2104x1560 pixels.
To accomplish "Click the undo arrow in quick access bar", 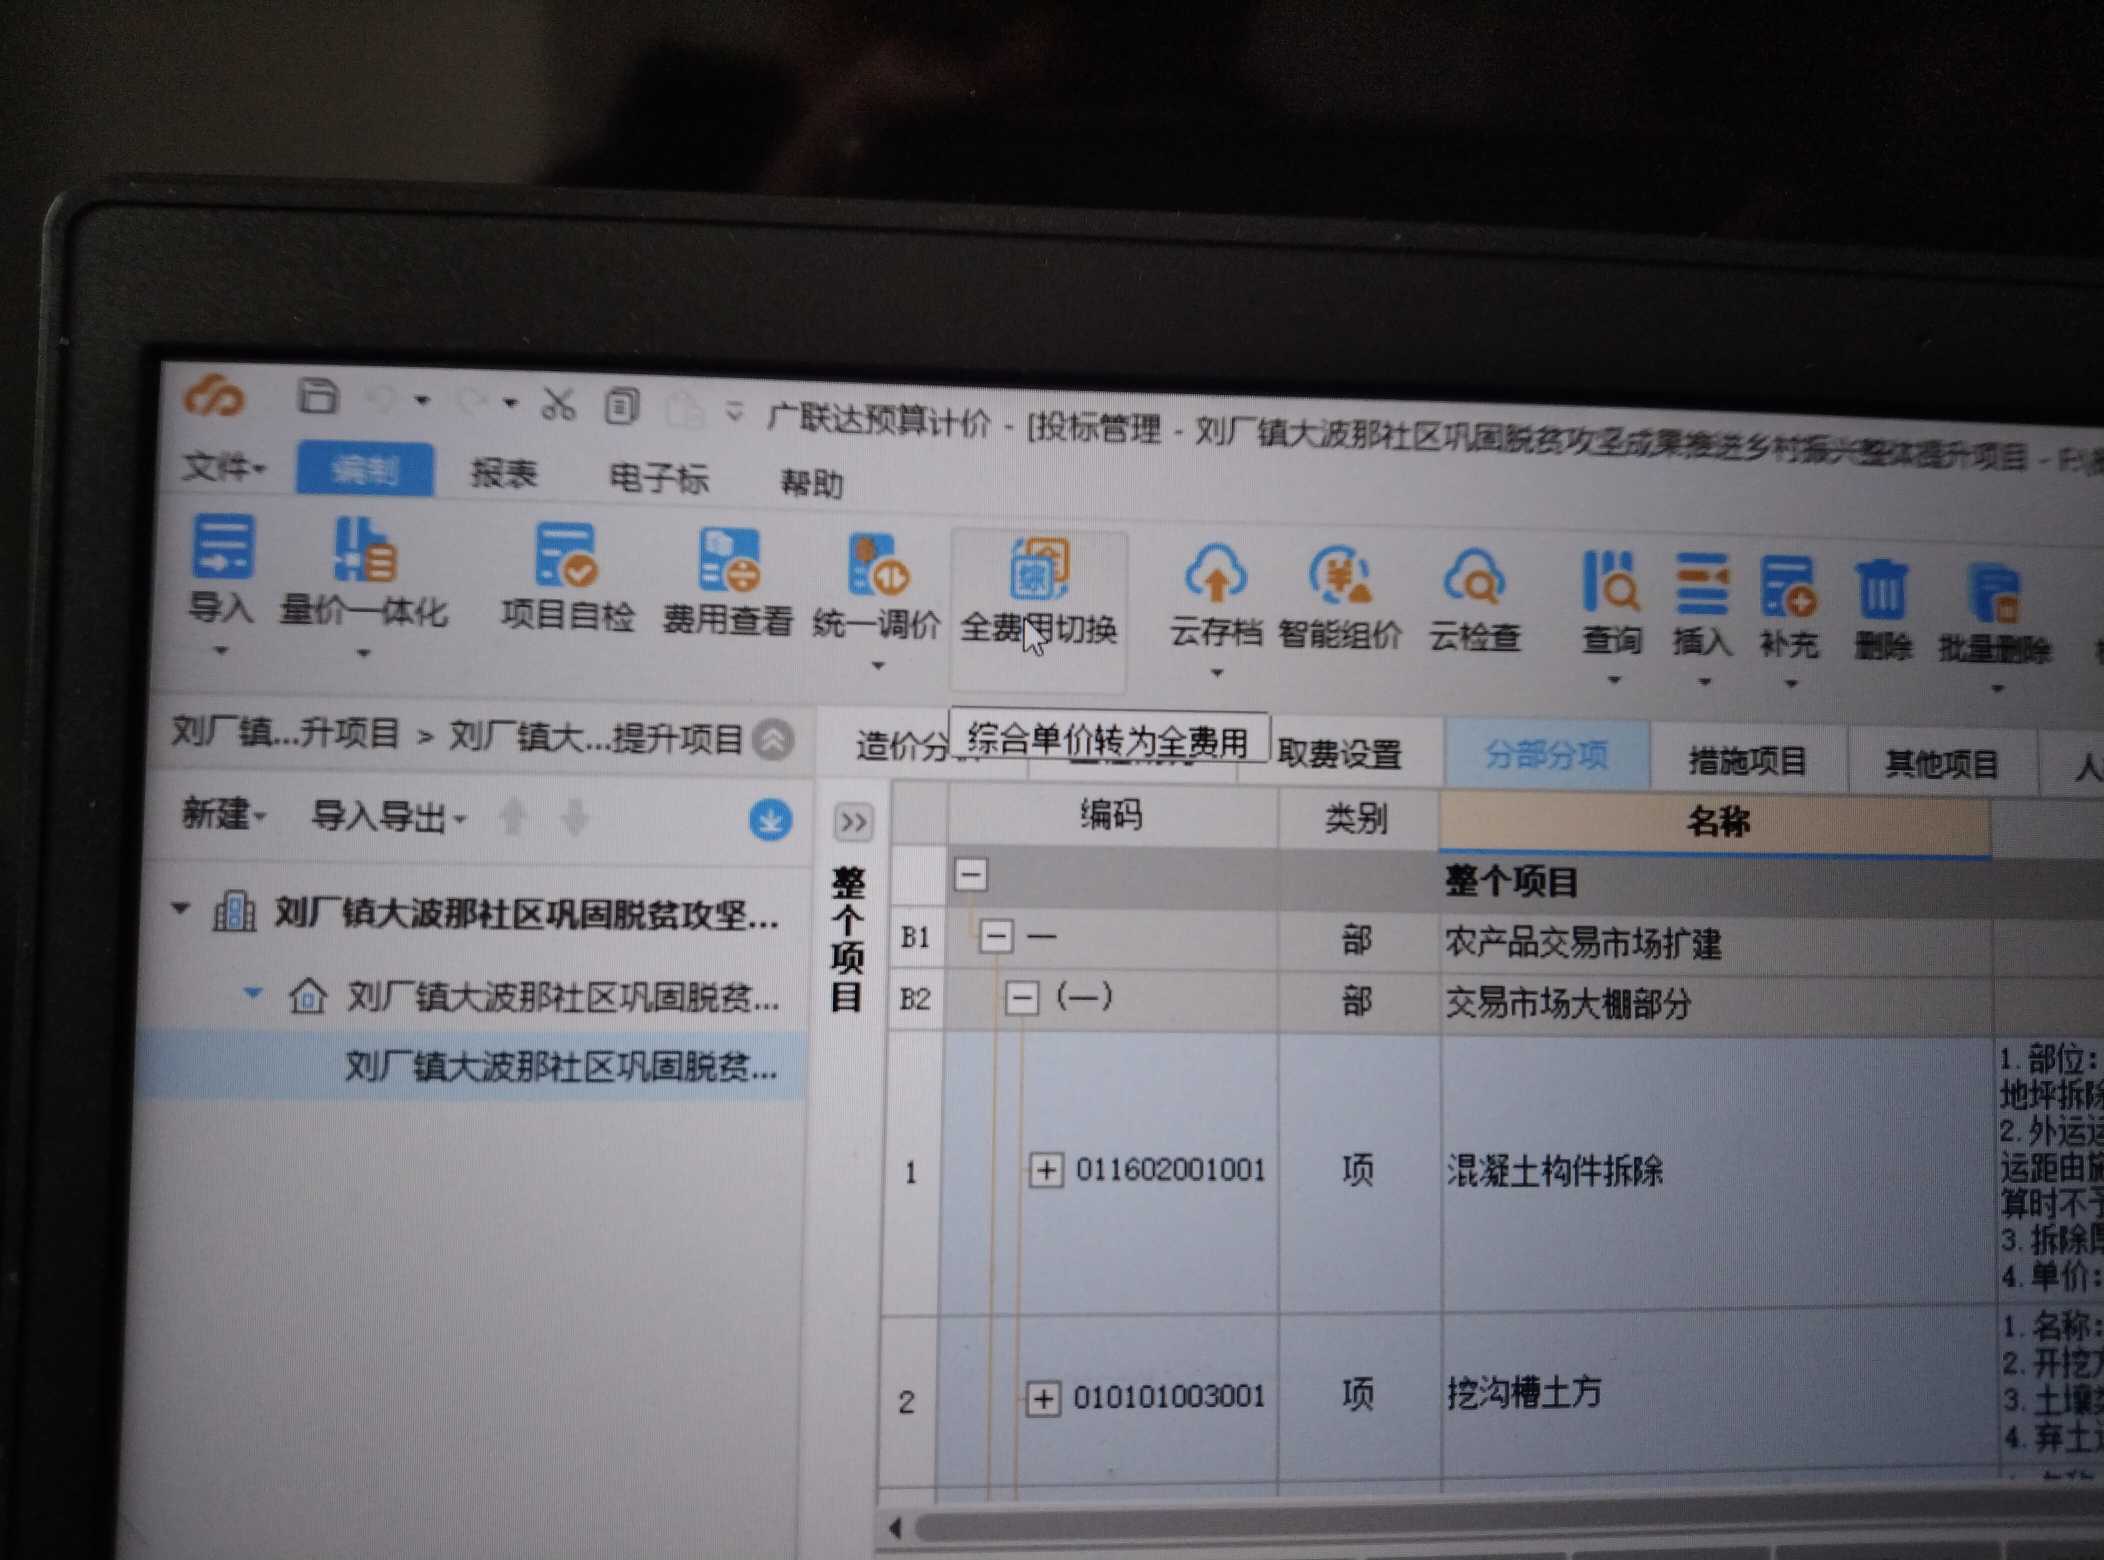I will (383, 400).
